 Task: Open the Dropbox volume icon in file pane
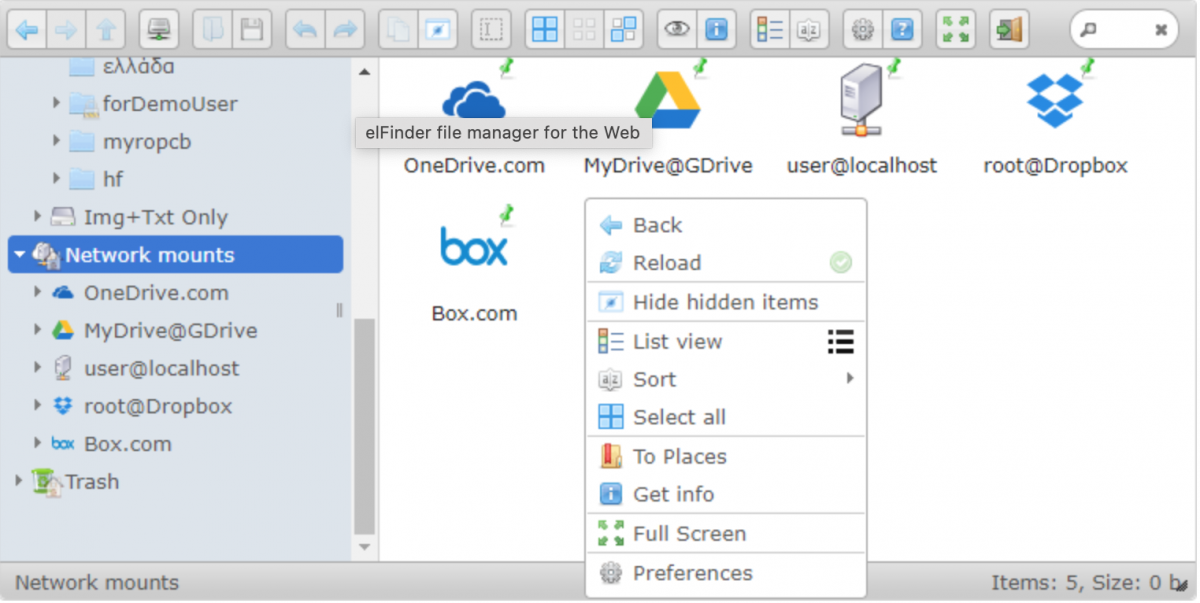point(1055,101)
